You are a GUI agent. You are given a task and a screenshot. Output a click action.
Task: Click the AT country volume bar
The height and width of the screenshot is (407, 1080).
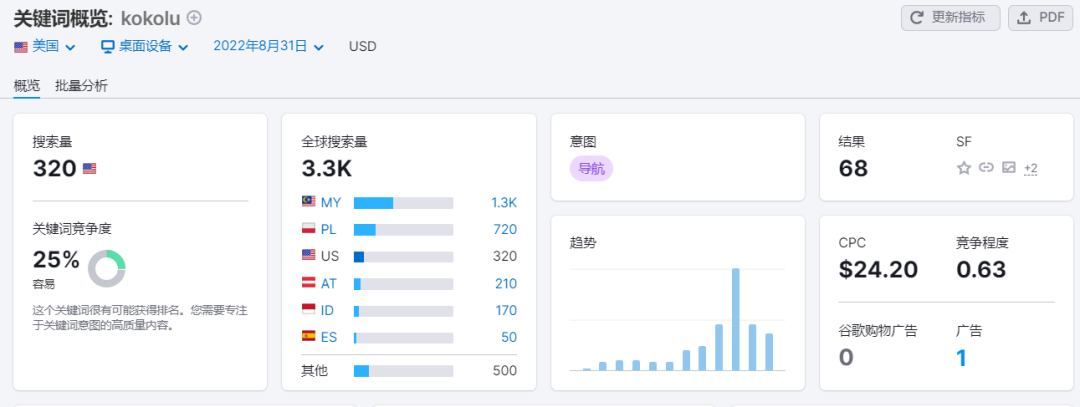tap(403, 283)
